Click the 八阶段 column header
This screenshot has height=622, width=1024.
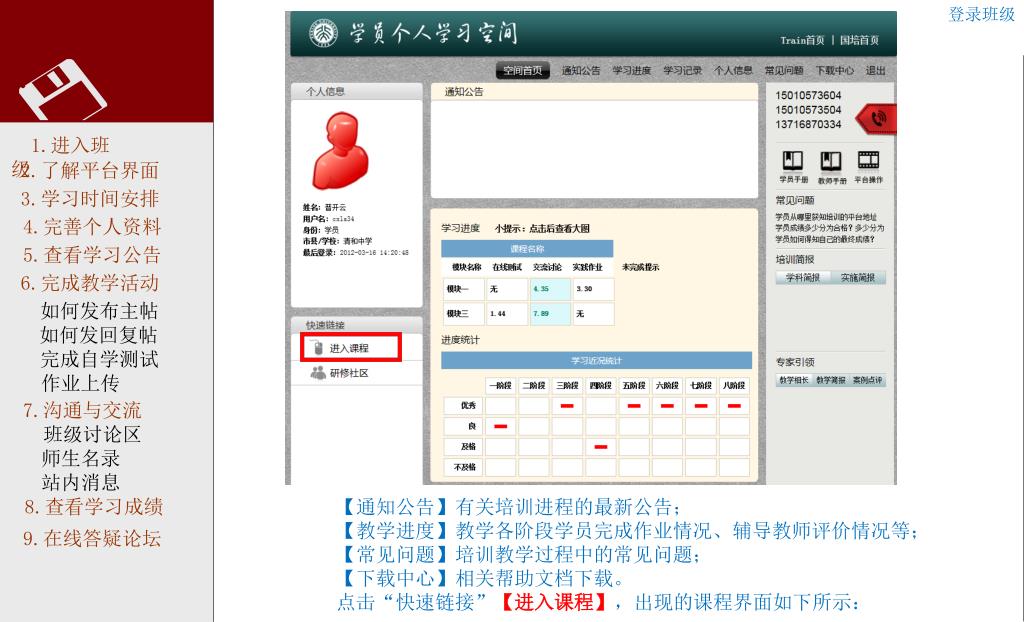pos(734,385)
